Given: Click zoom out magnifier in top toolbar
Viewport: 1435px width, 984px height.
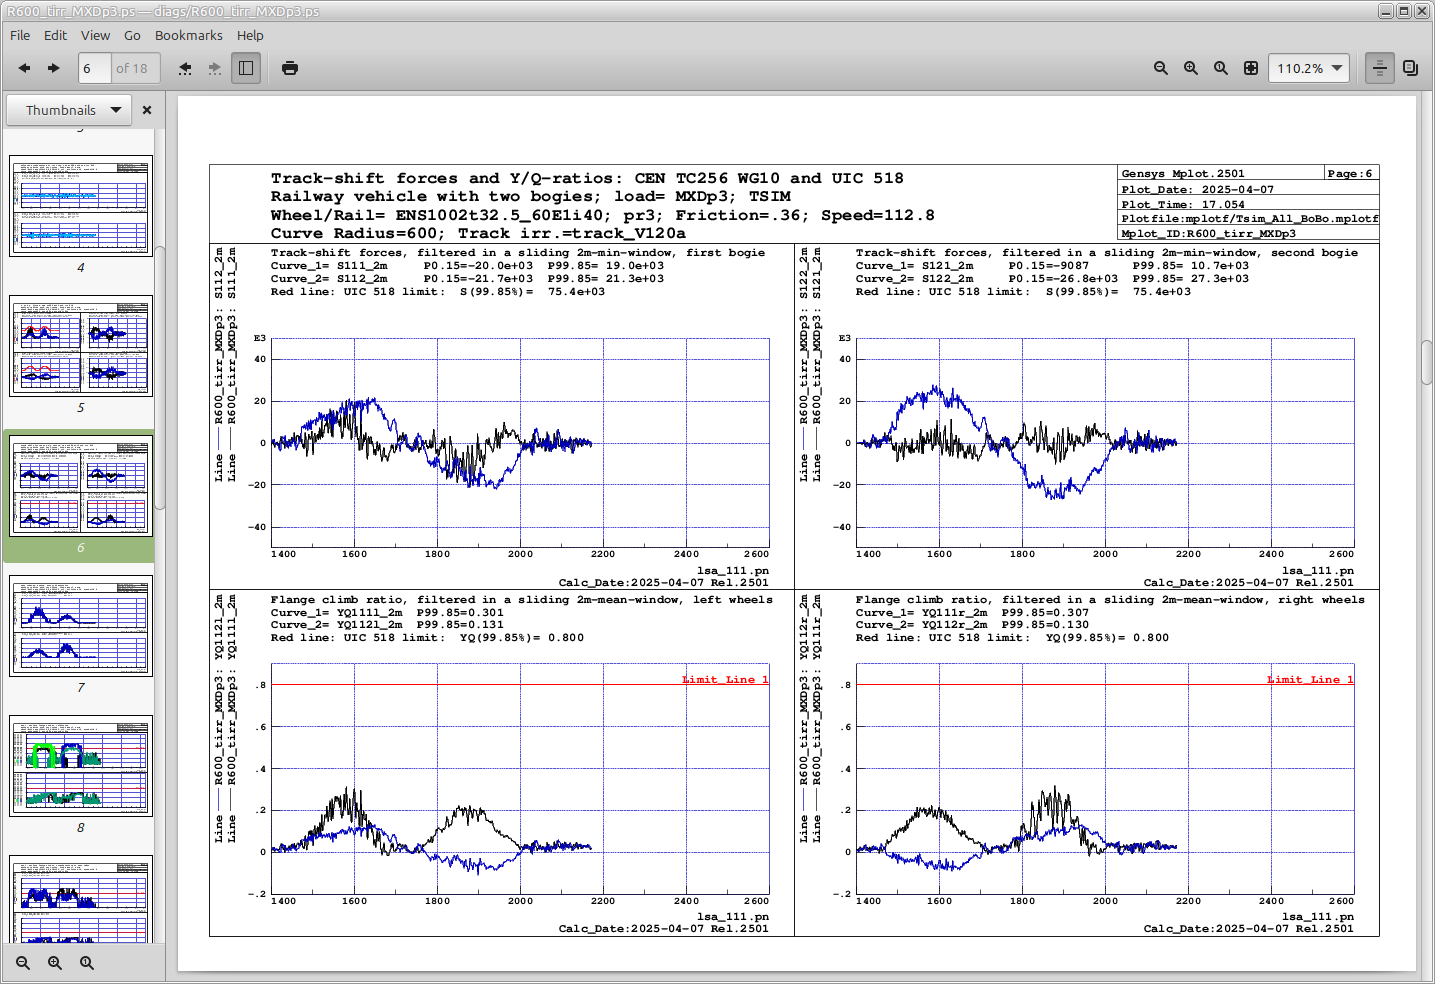Looking at the screenshot, I should pos(1161,68).
